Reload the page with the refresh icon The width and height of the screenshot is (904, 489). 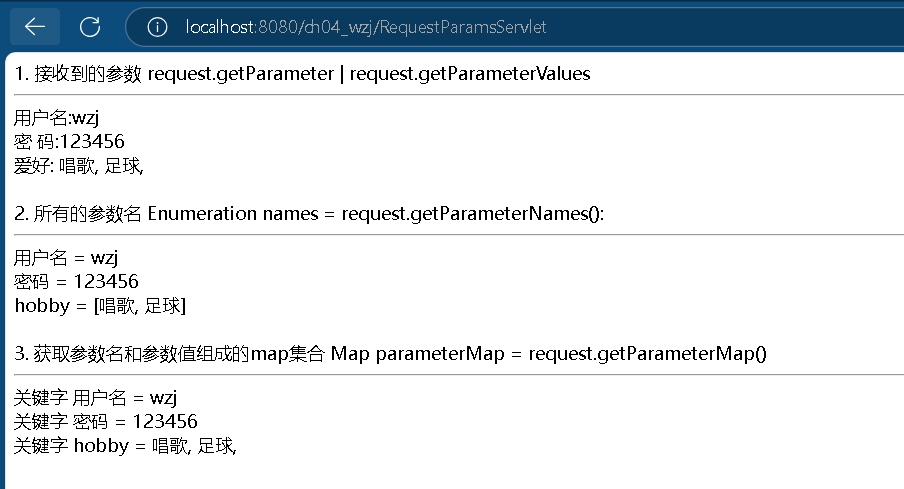click(x=89, y=27)
